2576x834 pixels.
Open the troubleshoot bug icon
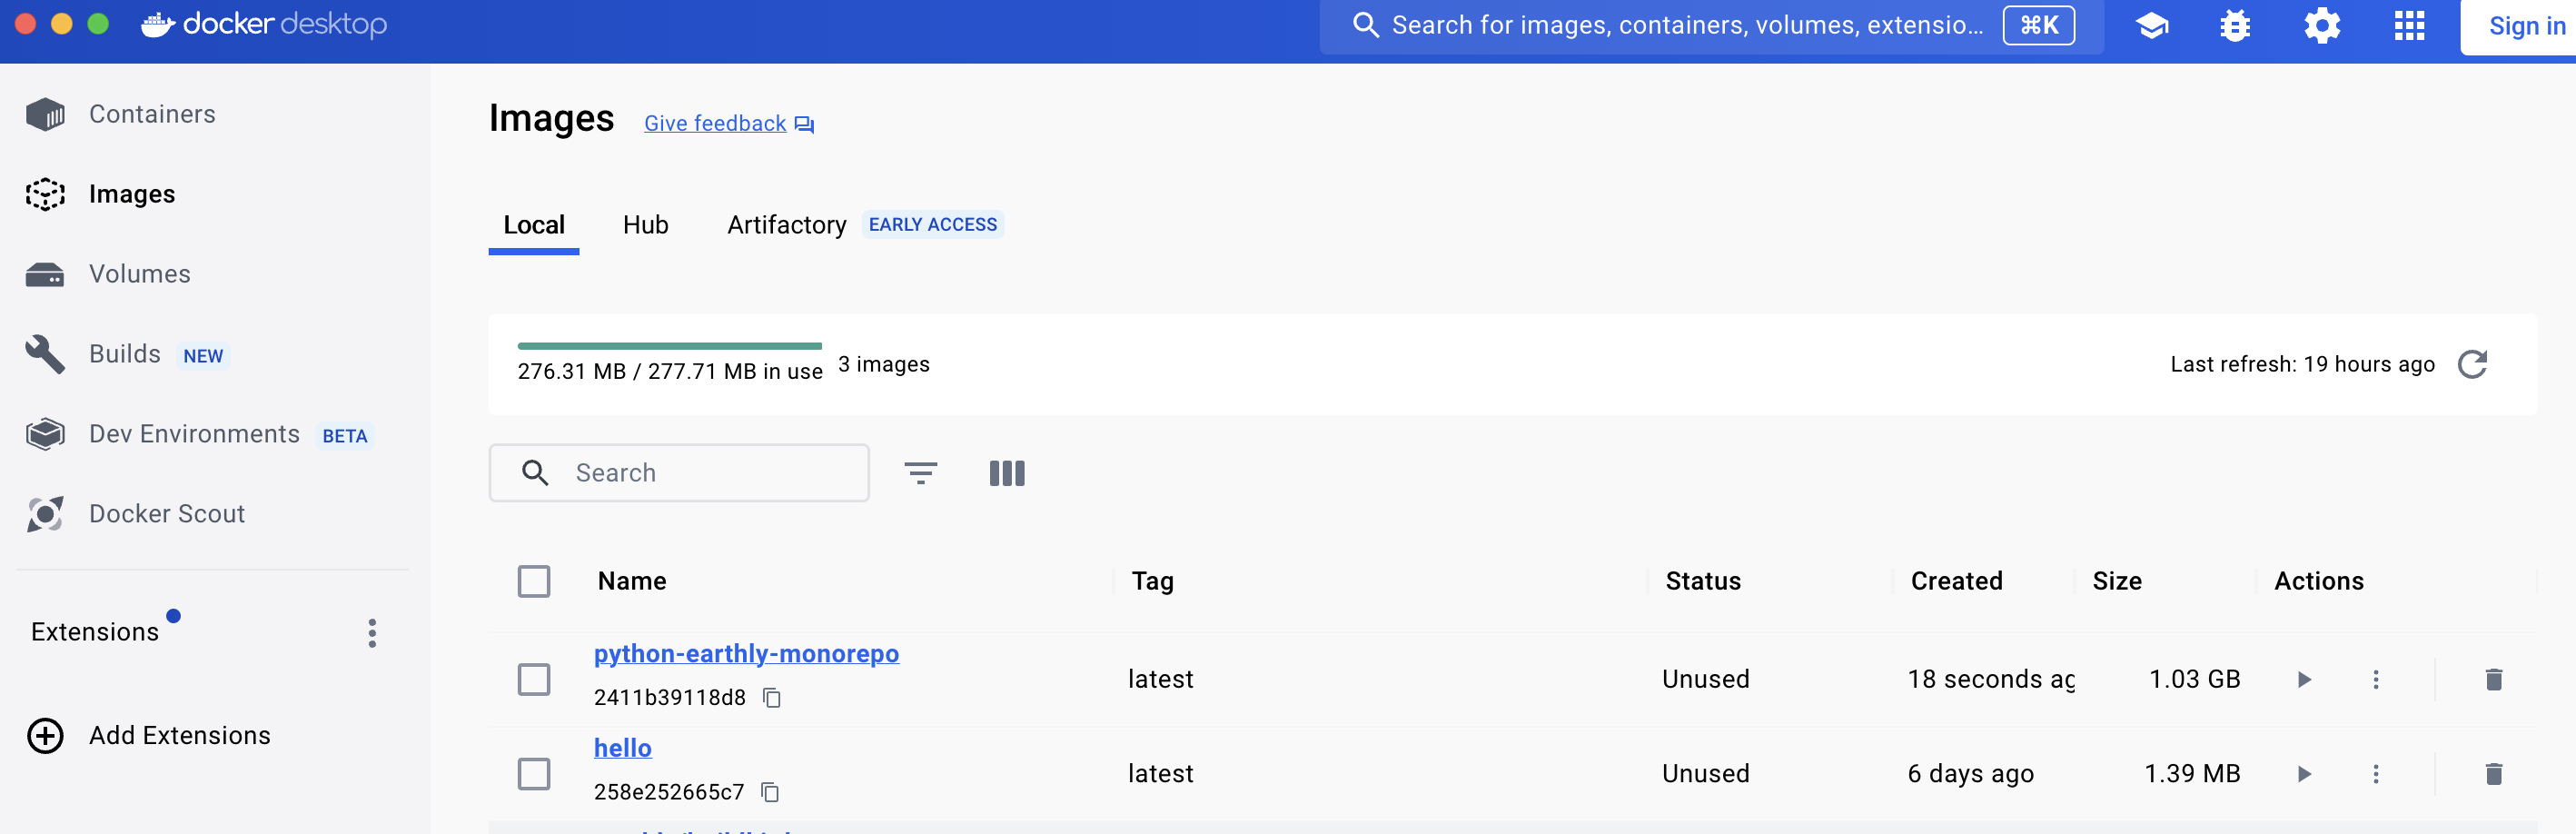pyautogui.click(x=2234, y=25)
